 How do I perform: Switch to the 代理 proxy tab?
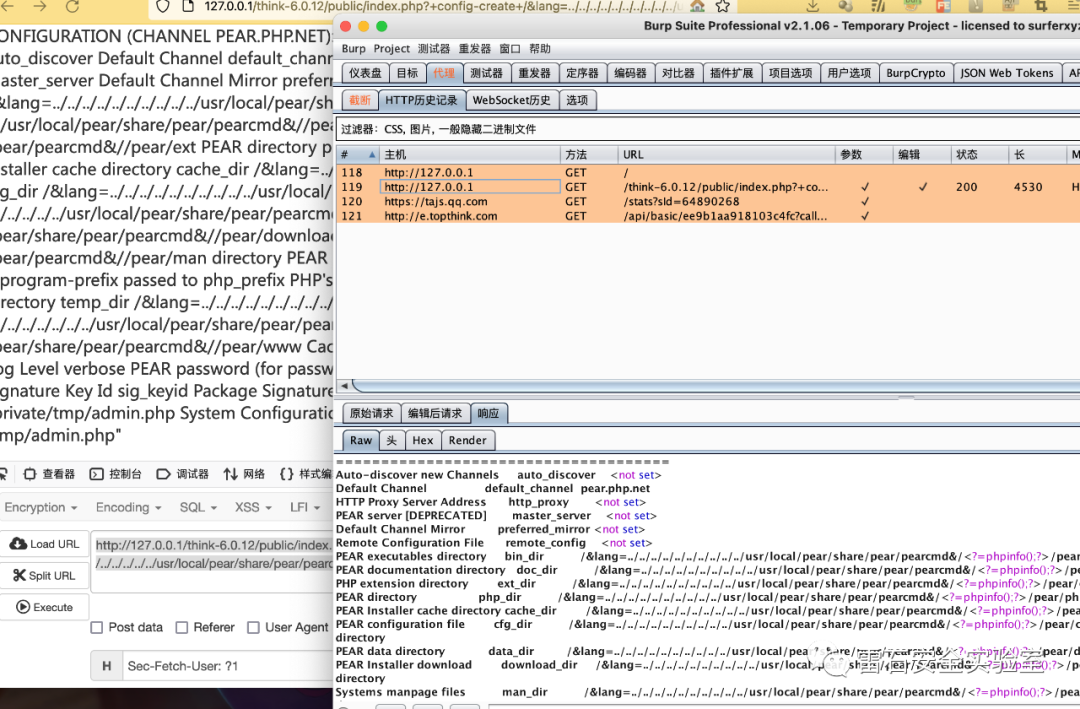click(444, 73)
